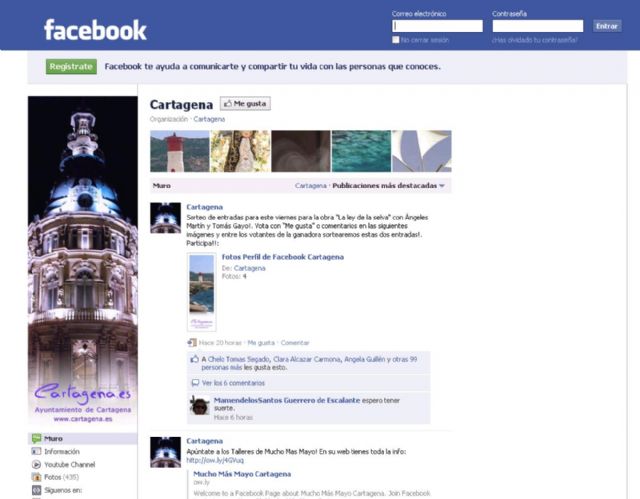Click the speech bubble icon beside comments
The image size is (640, 499).
pyautogui.click(x=194, y=382)
